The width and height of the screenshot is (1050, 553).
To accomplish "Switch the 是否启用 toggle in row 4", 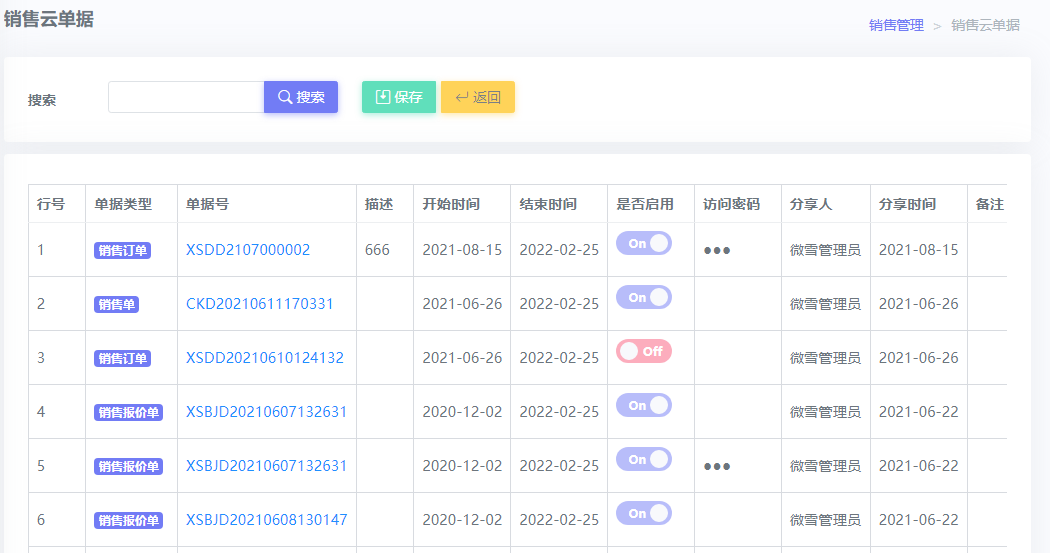I will point(644,405).
